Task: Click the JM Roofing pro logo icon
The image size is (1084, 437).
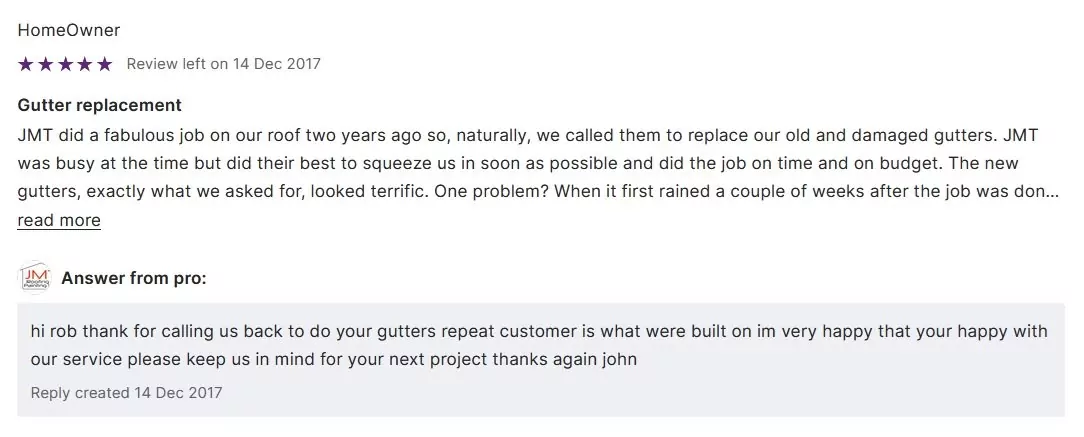Action: point(35,278)
